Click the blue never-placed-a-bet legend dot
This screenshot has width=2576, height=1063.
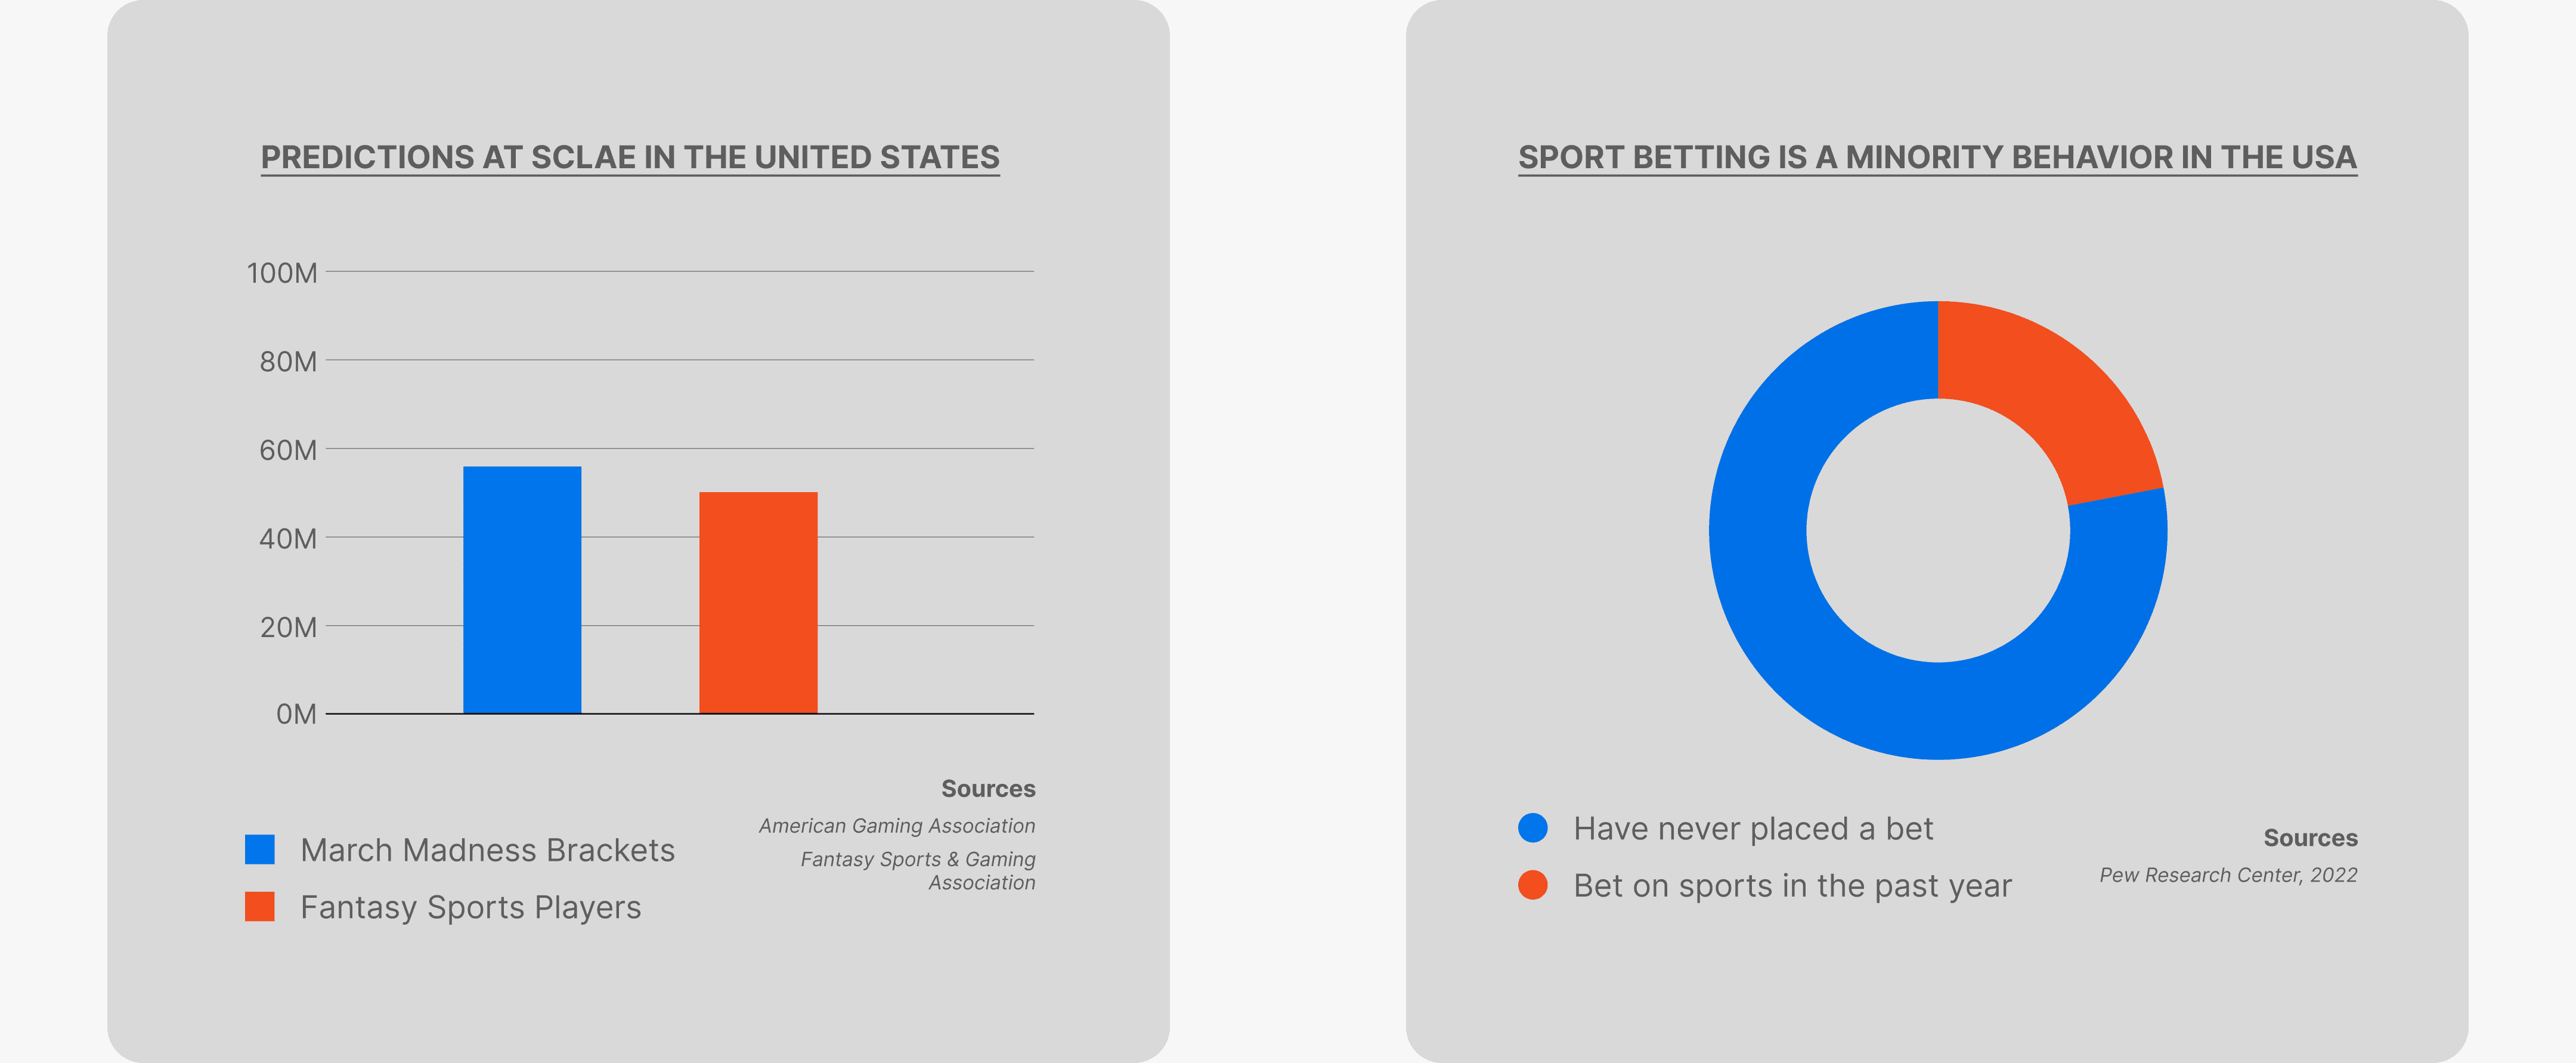click(x=1533, y=827)
